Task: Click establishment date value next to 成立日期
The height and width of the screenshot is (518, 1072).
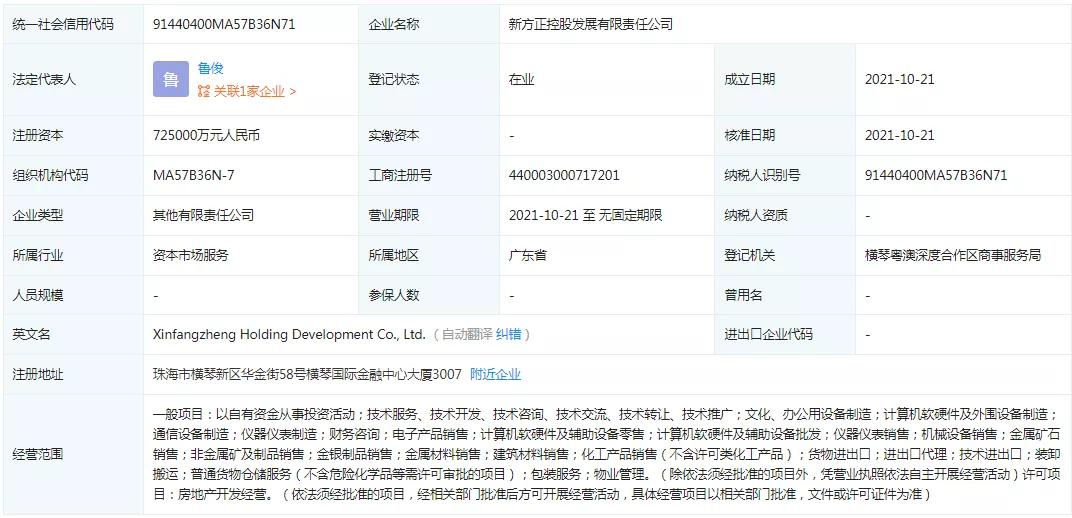Action: coord(900,79)
